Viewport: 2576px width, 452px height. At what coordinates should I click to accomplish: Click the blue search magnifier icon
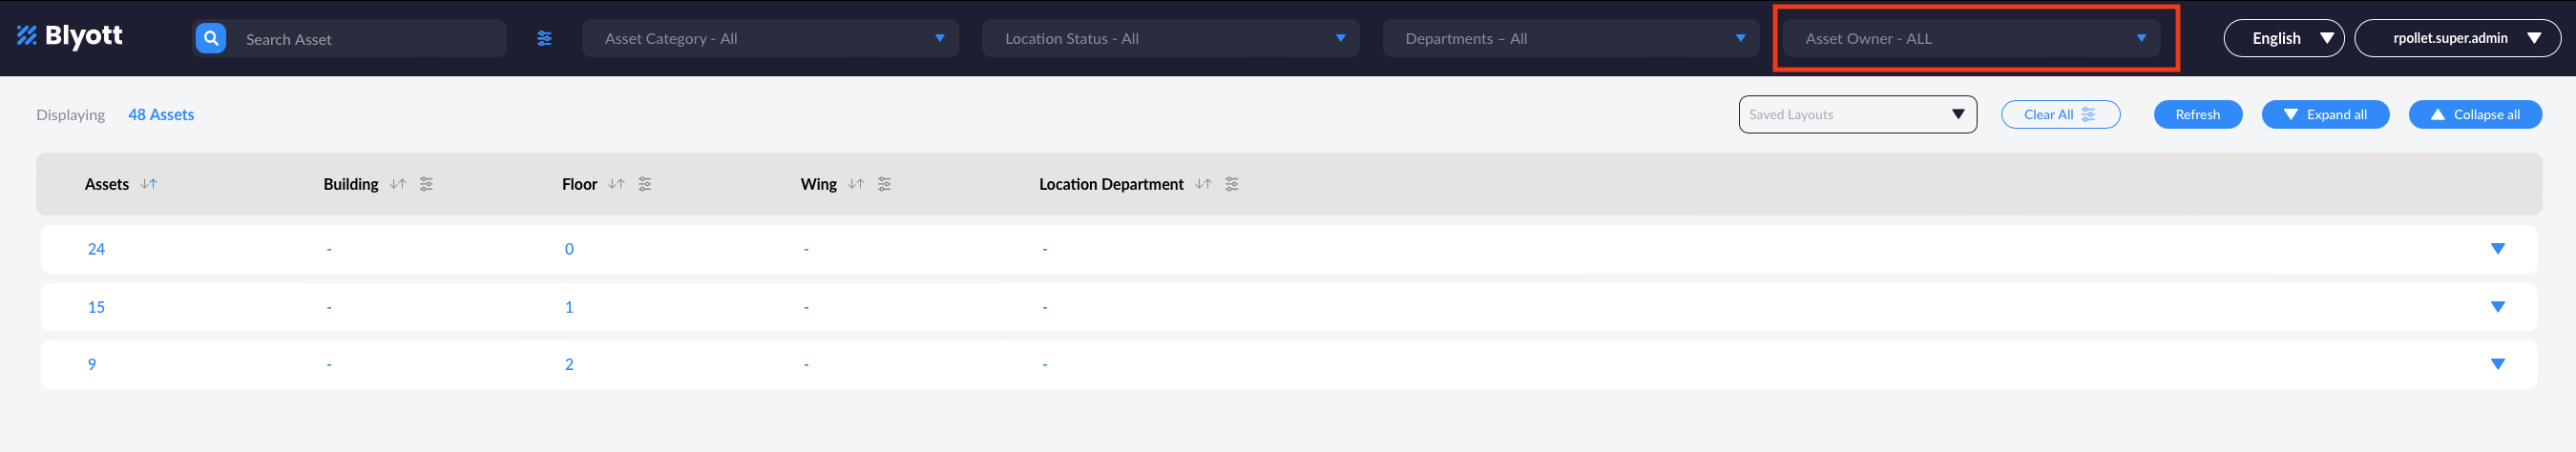(x=210, y=39)
